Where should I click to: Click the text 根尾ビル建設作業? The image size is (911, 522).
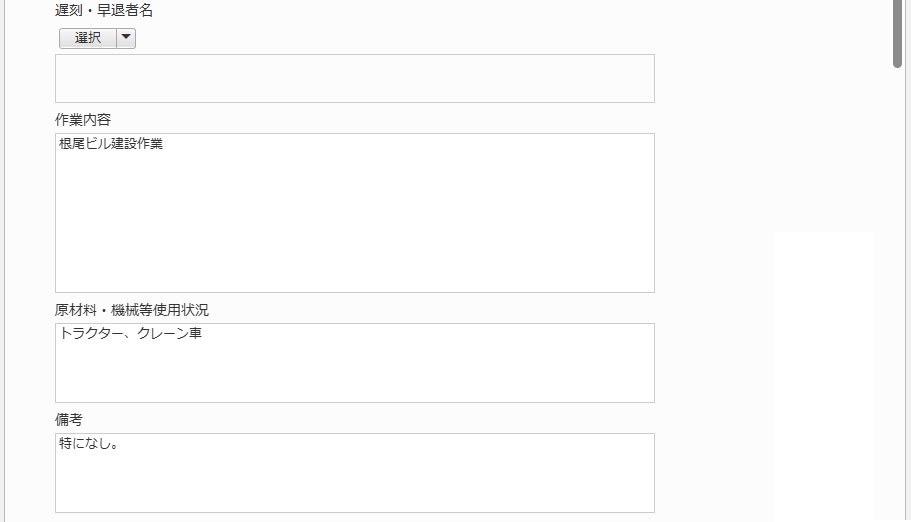point(111,144)
